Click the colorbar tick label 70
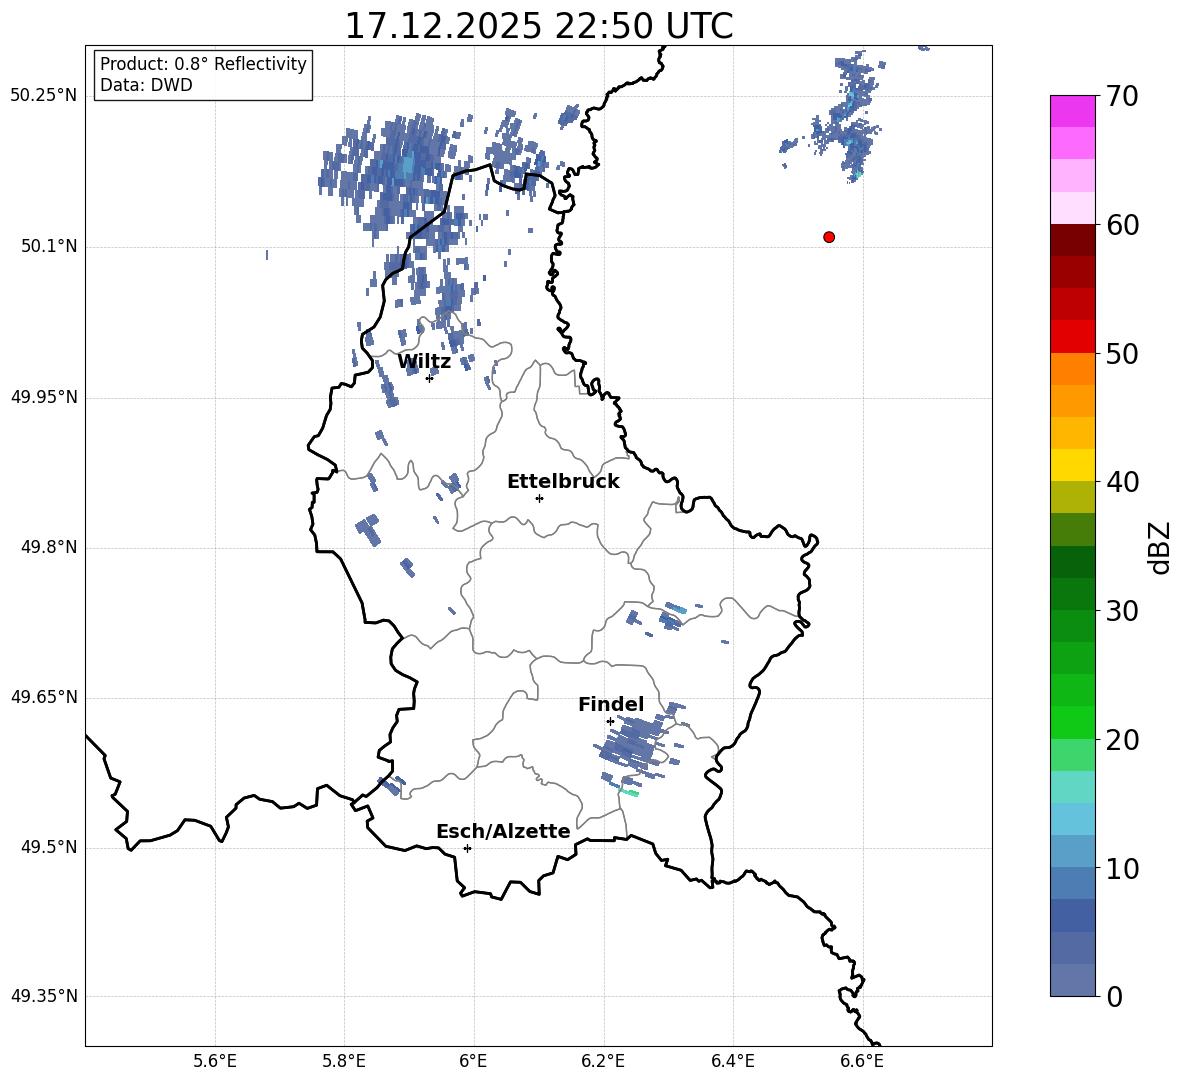This screenshot has height=1081, width=1184. point(1122,96)
